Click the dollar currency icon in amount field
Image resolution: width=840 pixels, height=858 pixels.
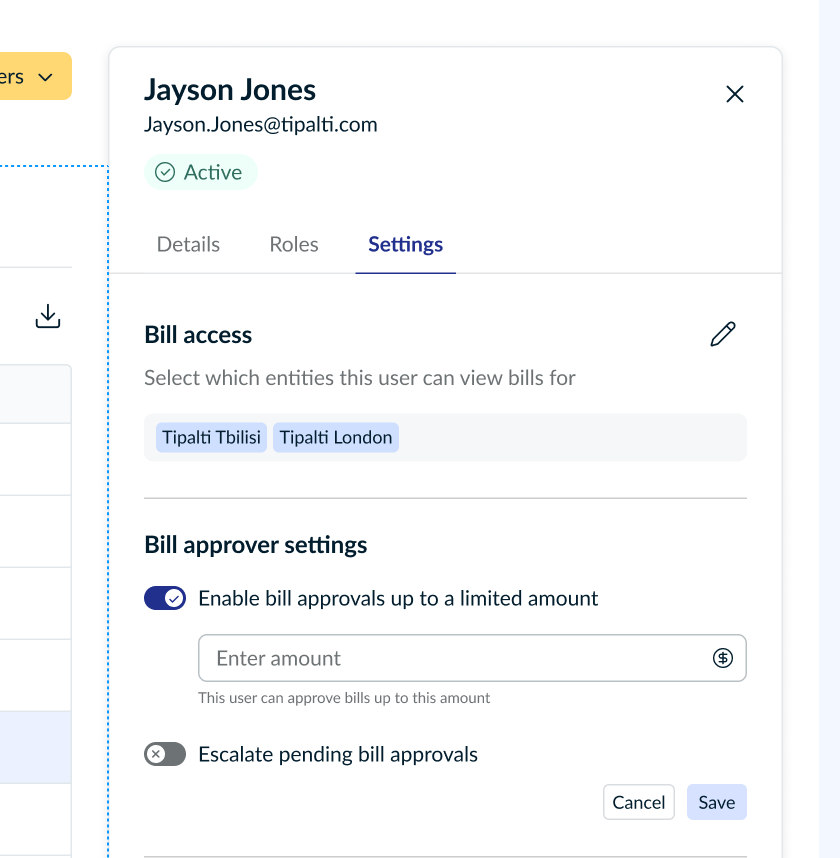coord(722,658)
